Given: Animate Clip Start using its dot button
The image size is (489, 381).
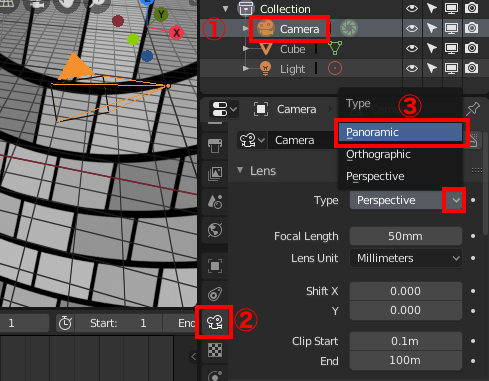Looking at the screenshot, I should pyautogui.click(x=473, y=341).
